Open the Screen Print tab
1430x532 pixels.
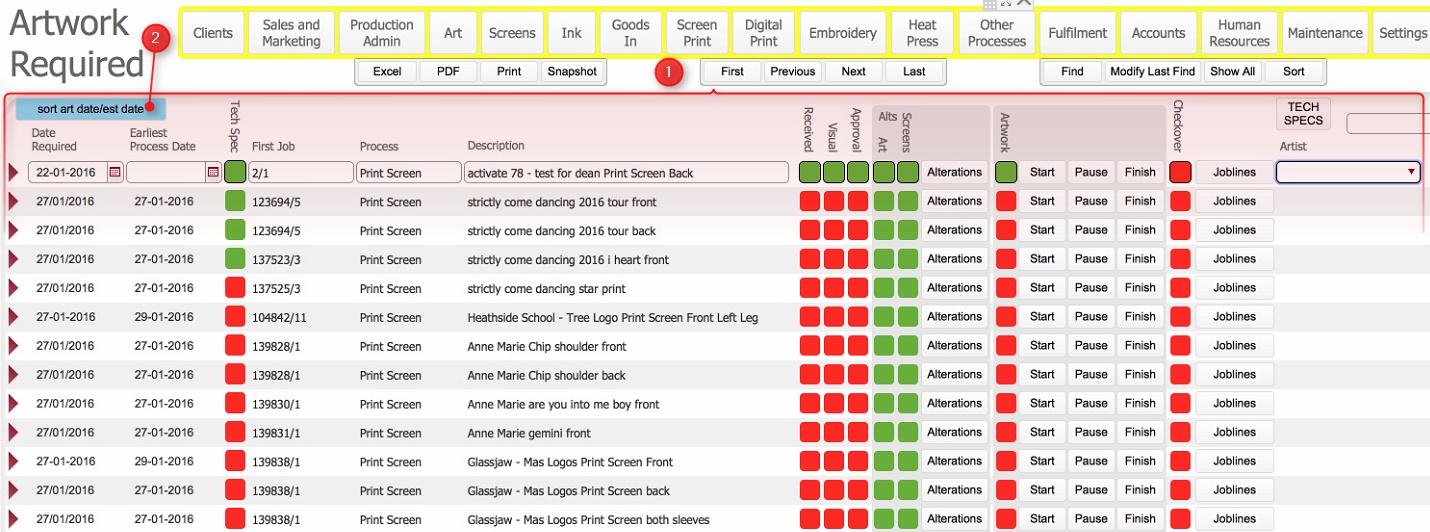pos(697,33)
